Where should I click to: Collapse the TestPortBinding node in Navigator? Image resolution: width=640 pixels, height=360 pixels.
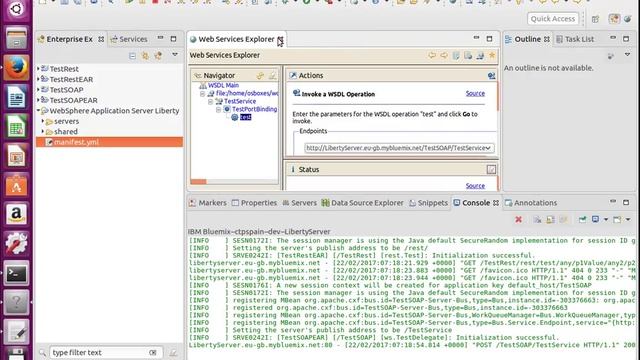click(218, 109)
